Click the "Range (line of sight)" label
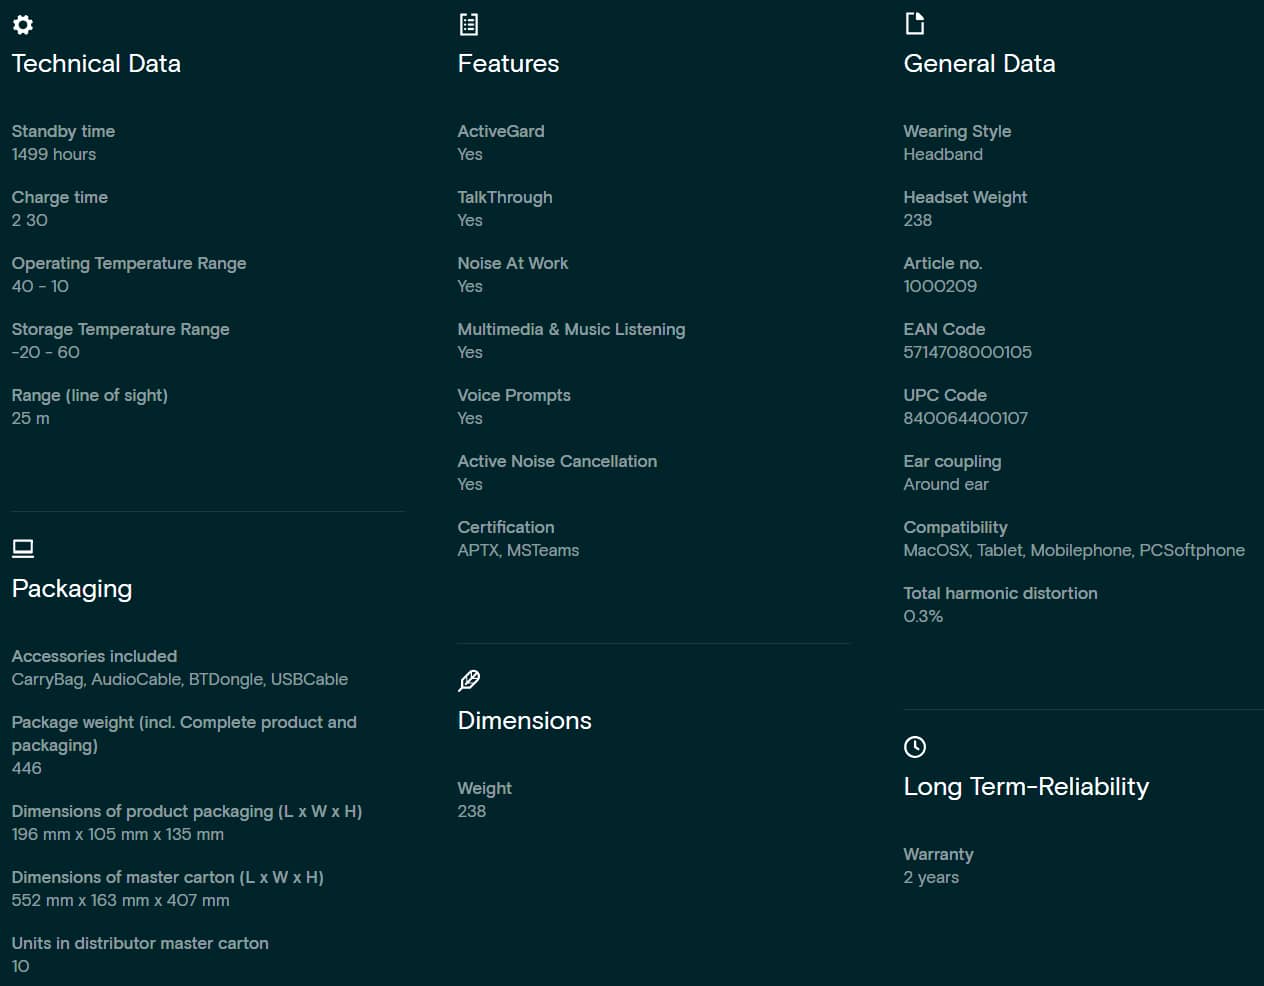The width and height of the screenshot is (1264, 986). 90,395
